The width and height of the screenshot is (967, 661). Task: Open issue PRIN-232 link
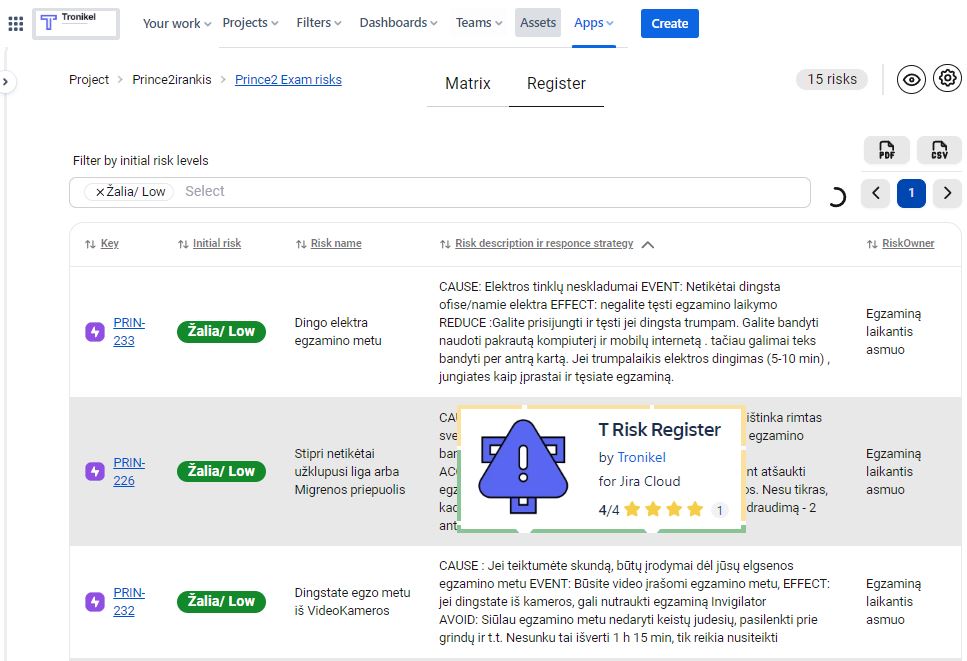129,602
